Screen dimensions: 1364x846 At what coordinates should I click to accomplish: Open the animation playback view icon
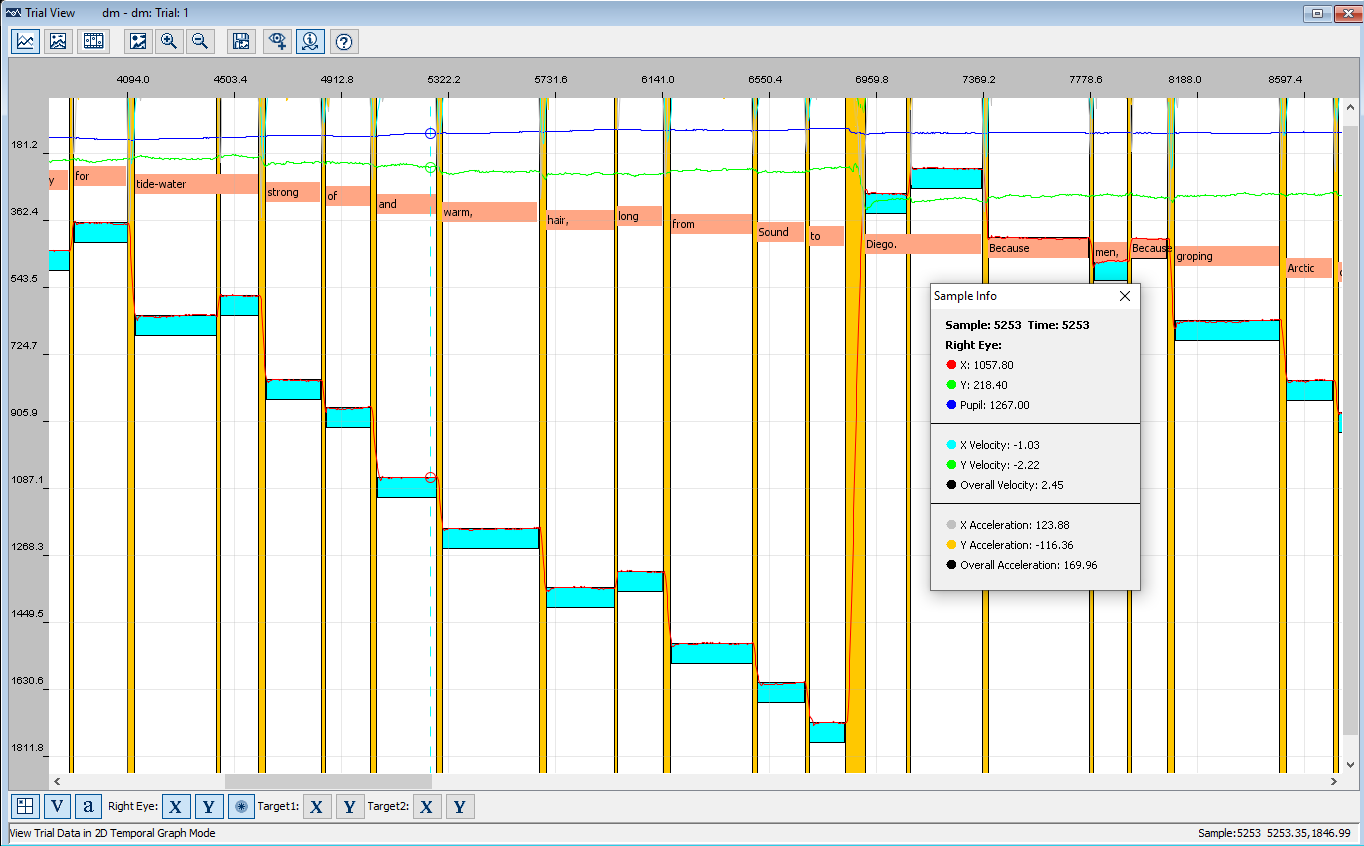(93, 41)
